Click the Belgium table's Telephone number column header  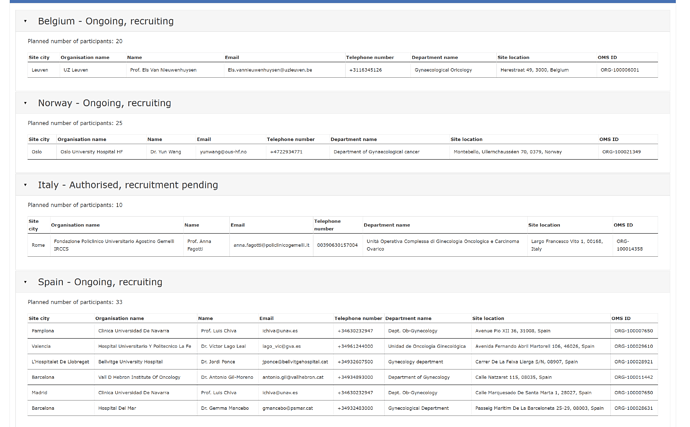click(x=369, y=57)
